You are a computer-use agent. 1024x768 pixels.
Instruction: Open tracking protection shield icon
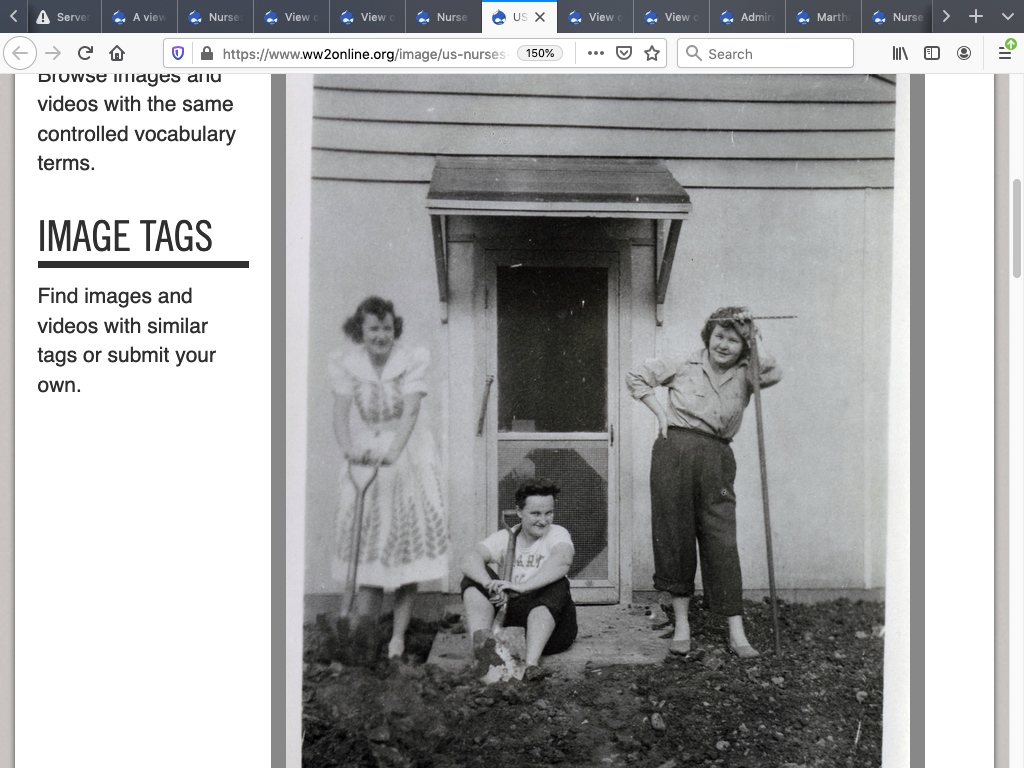[x=179, y=53]
